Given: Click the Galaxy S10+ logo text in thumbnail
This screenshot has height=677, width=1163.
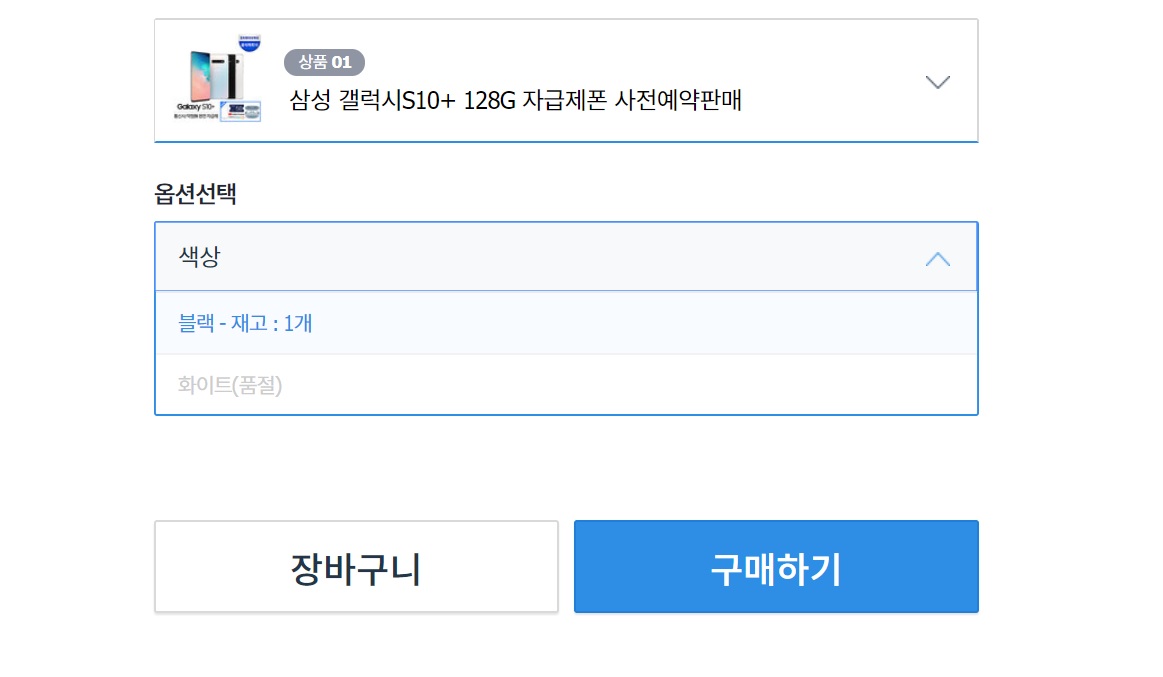Looking at the screenshot, I should pos(194,106).
